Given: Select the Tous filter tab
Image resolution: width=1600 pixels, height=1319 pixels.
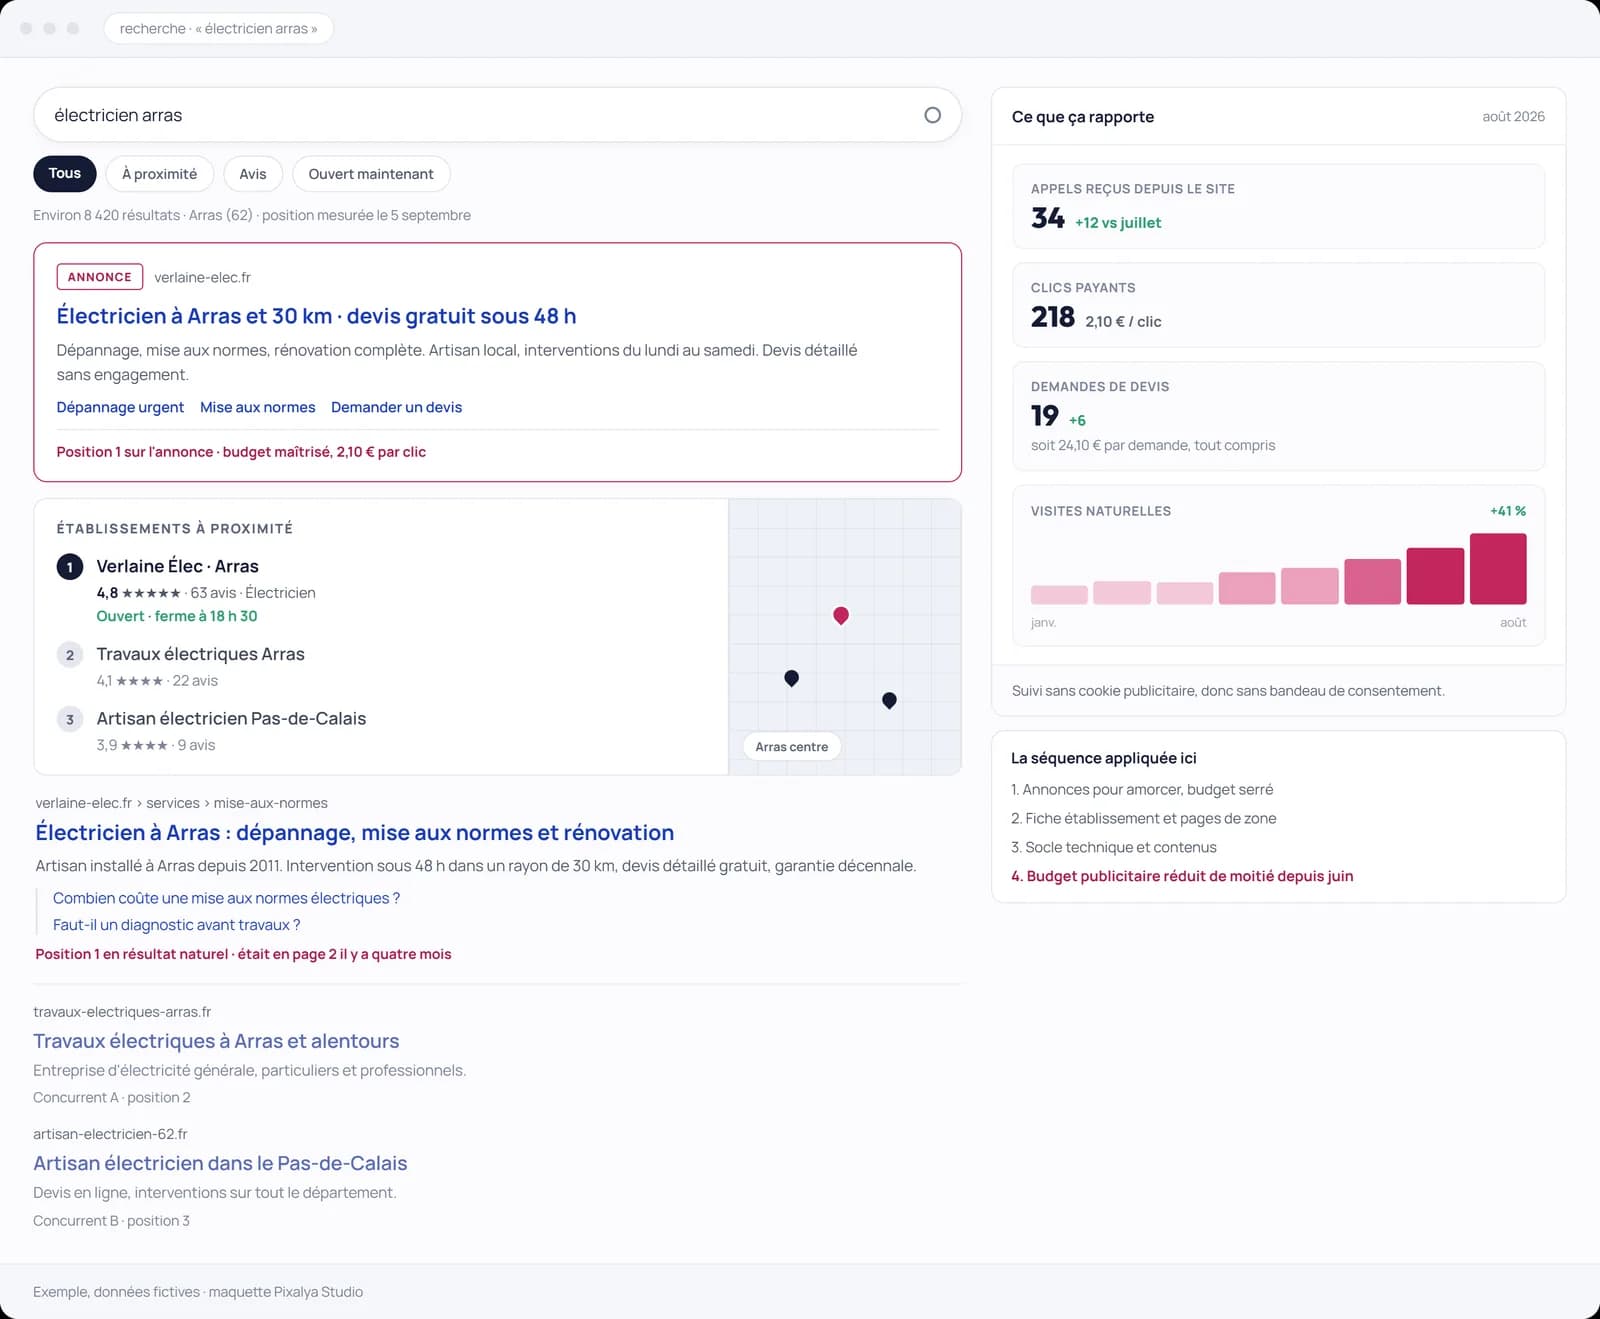Looking at the screenshot, I should pos(65,173).
